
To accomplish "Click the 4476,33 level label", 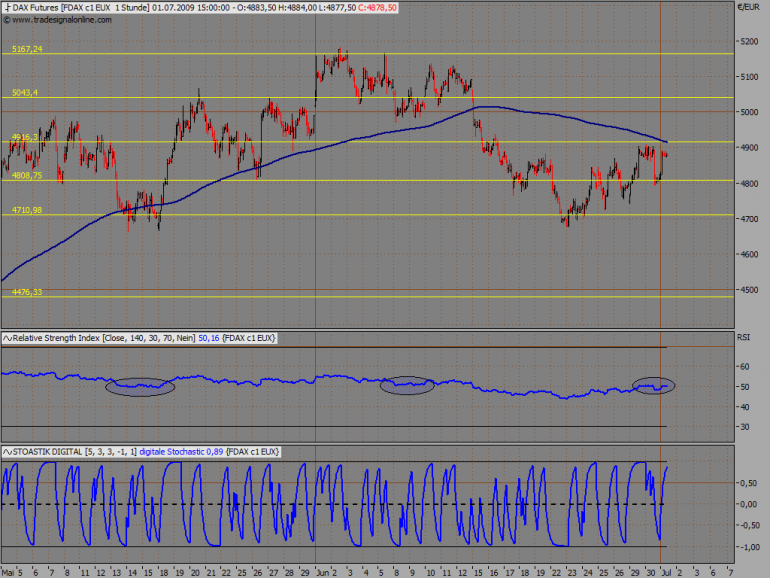I will pyautogui.click(x=27, y=292).
